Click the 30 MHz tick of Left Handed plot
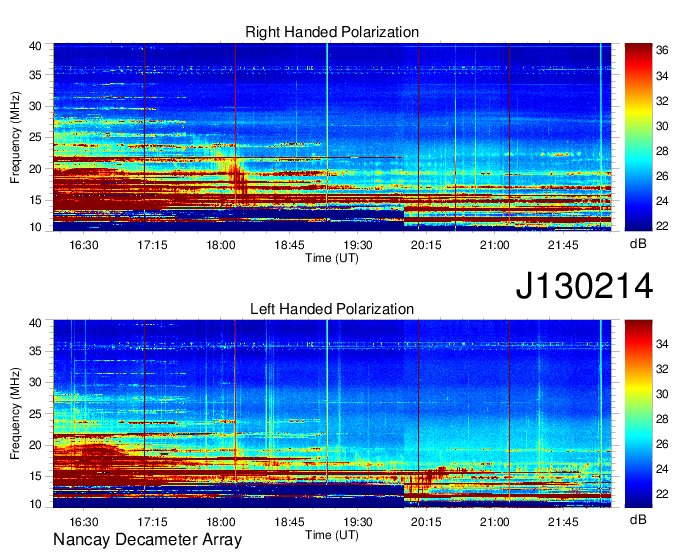 (35, 382)
